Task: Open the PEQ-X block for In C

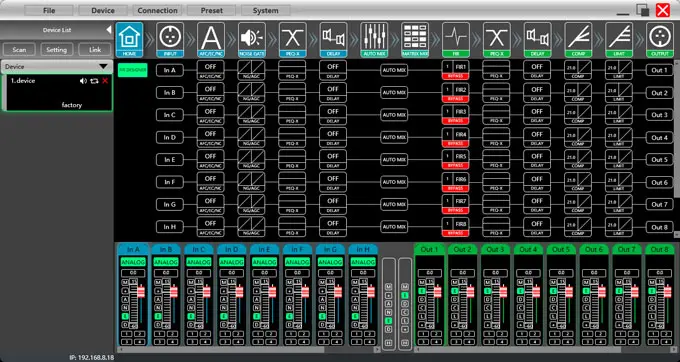Action: [292, 115]
